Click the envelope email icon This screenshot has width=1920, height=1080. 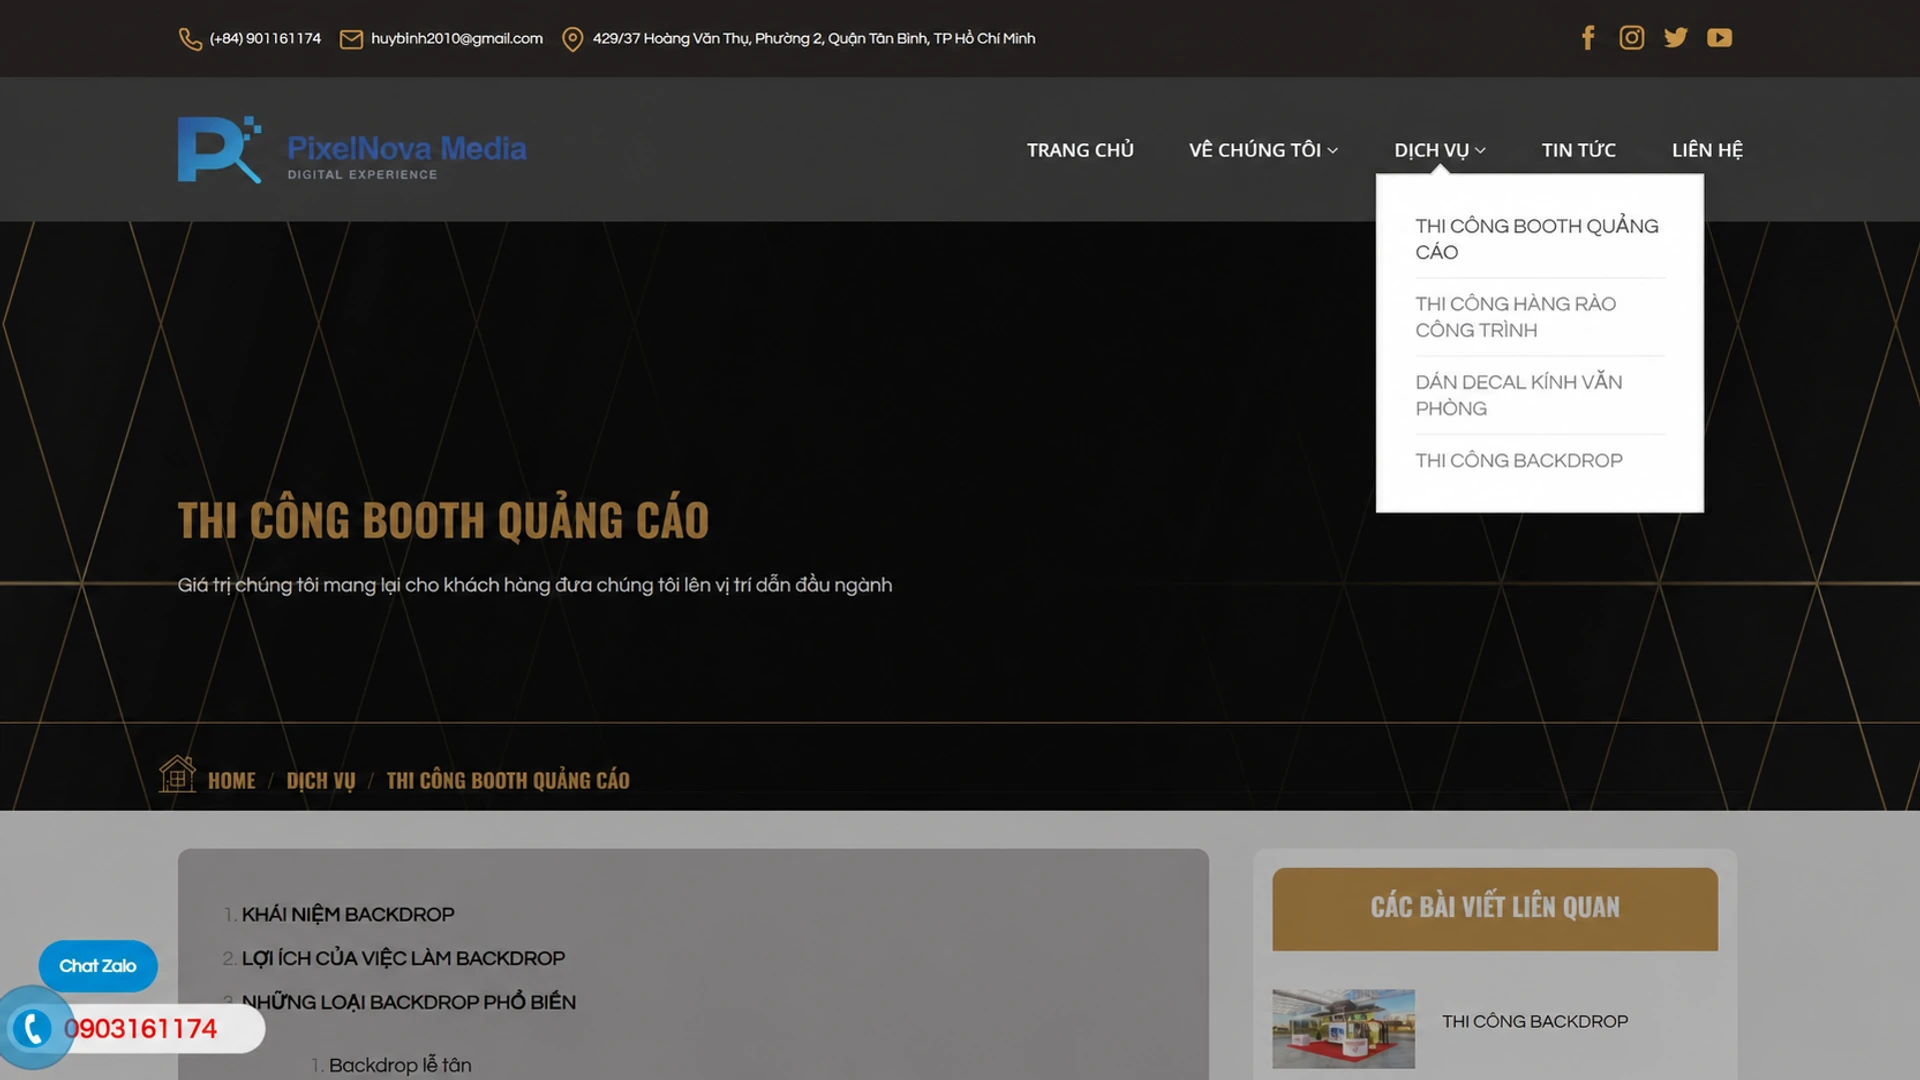(351, 39)
